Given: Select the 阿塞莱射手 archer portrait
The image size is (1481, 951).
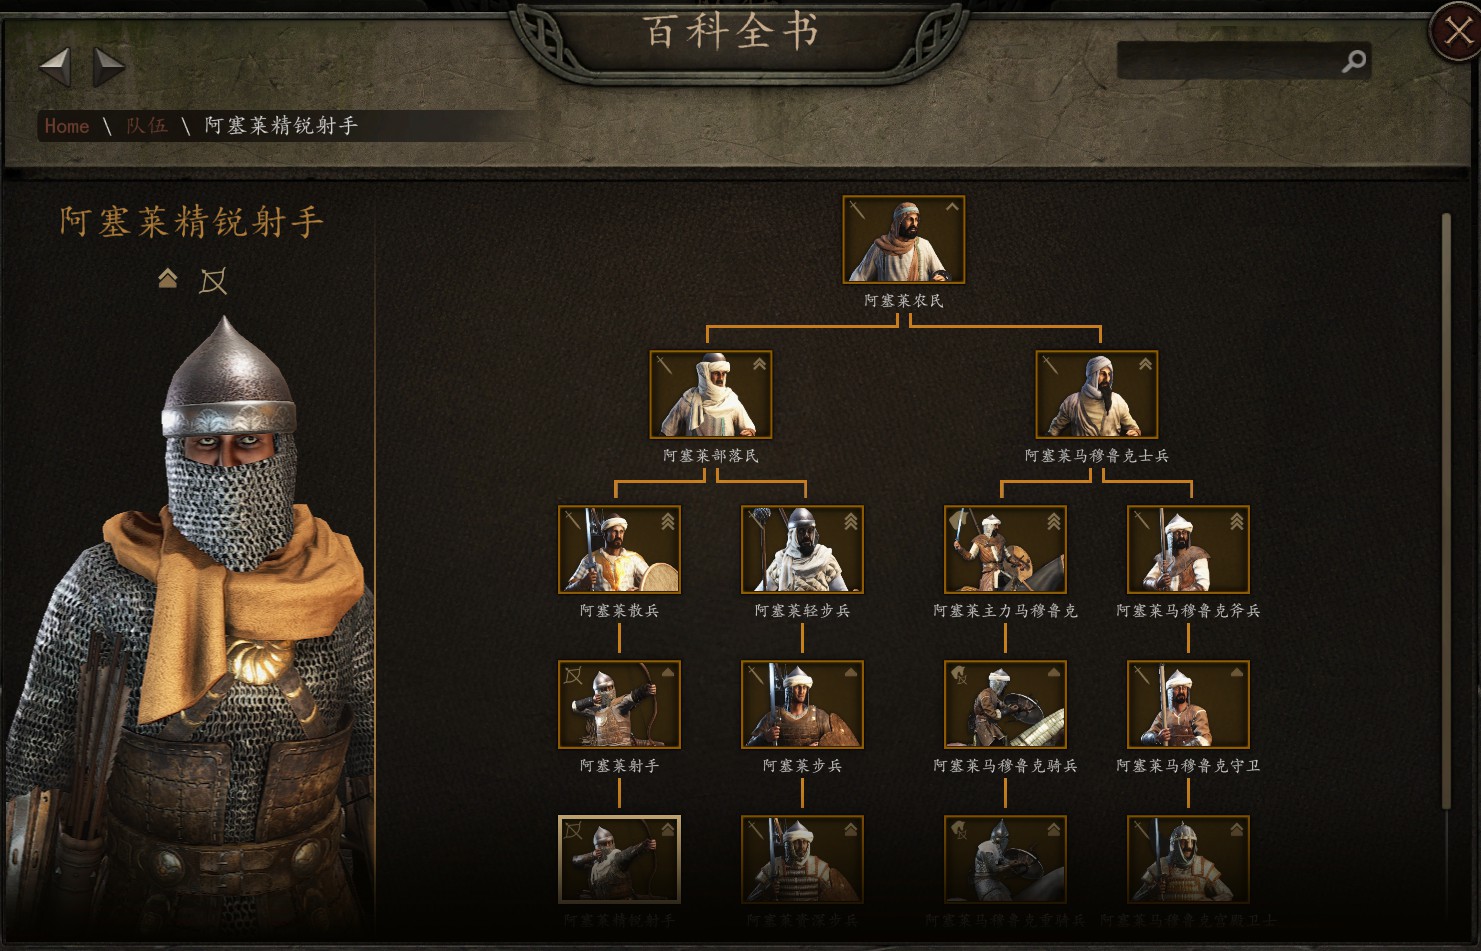Looking at the screenshot, I should pyautogui.click(x=619, y=704).
